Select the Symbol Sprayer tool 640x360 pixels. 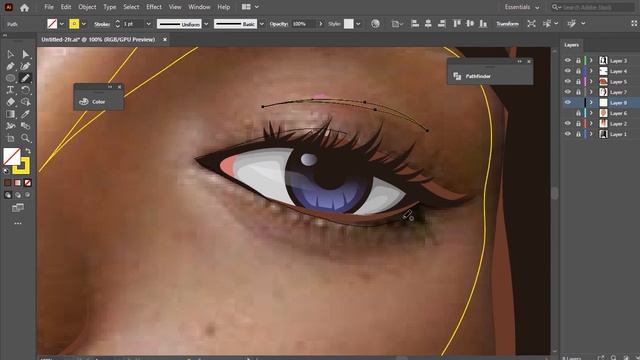10,126
